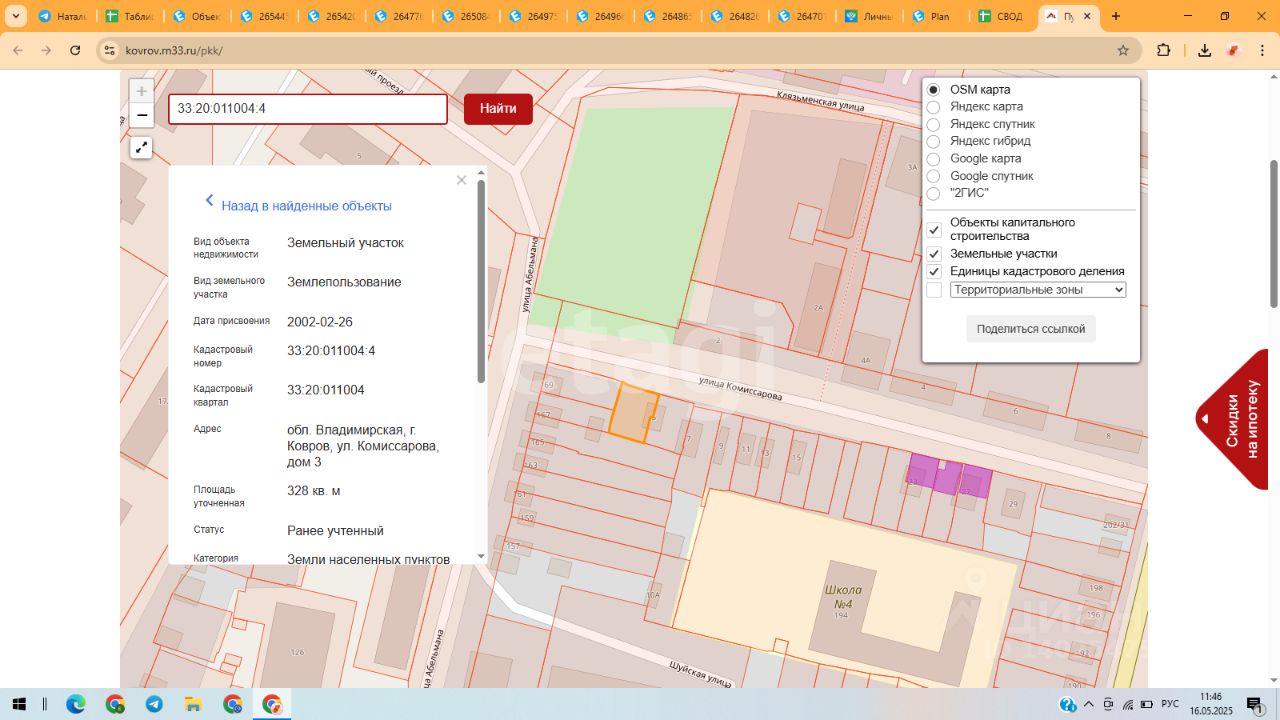Enable the Территориальные зоны checkbox
1280x720 pixels.
(x=934, y=290)
